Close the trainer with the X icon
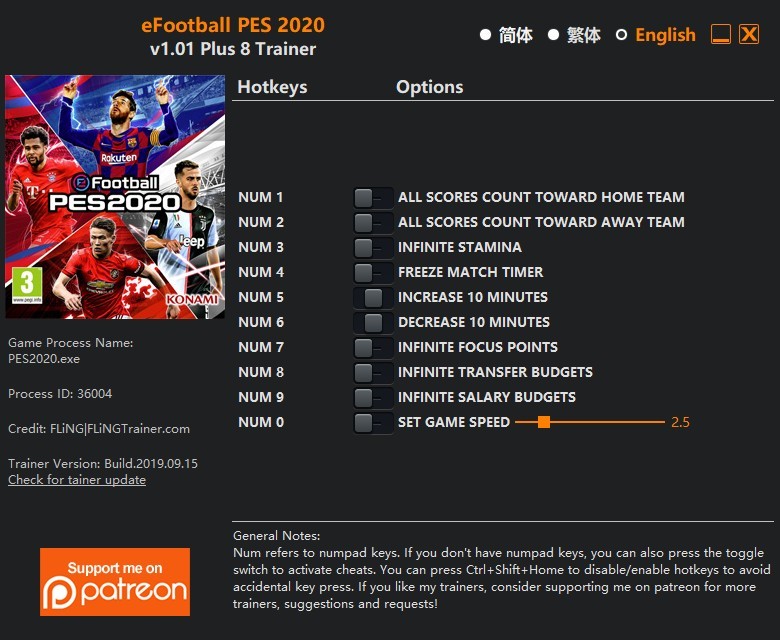 point(749,34)
